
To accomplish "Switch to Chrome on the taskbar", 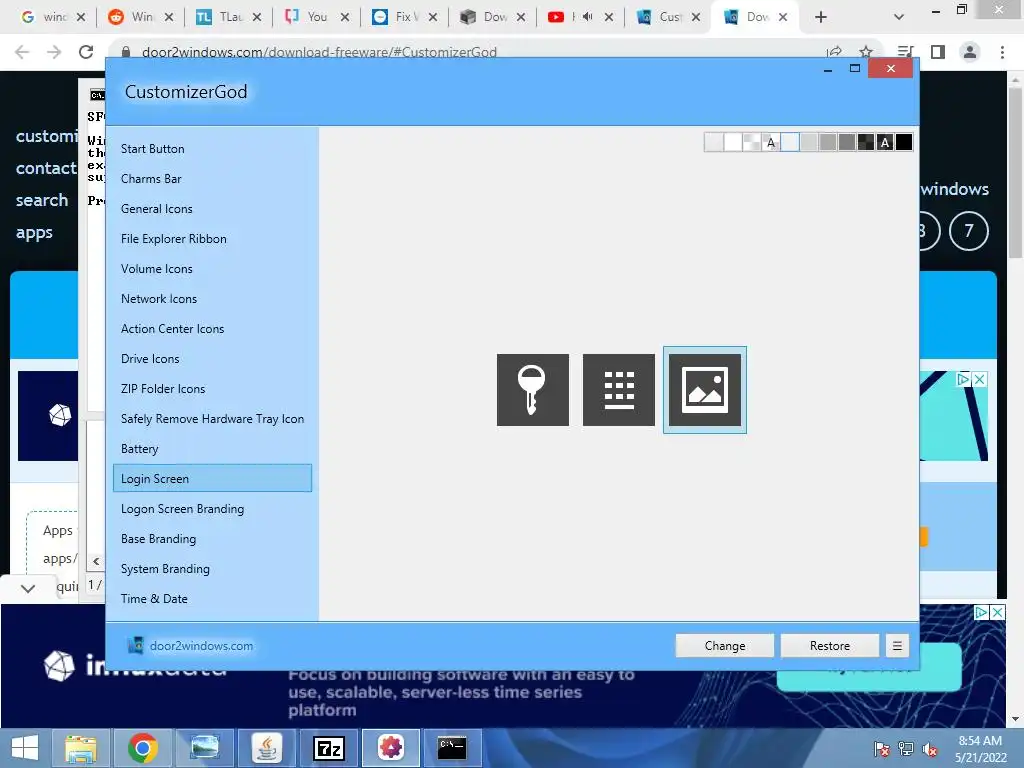I will coord(142,748).
